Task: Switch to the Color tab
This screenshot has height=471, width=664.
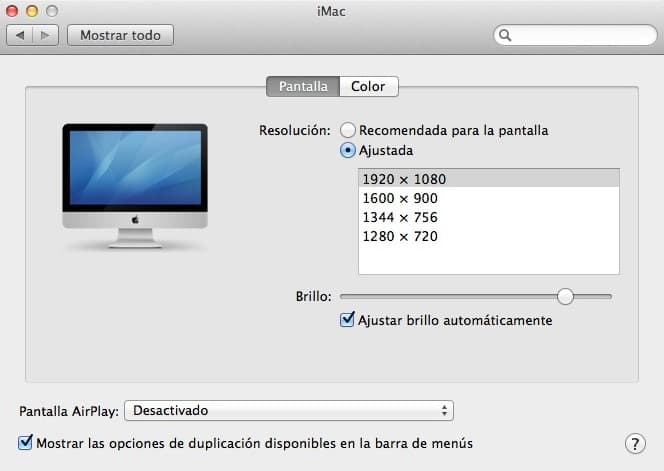Action: (368, 87)
